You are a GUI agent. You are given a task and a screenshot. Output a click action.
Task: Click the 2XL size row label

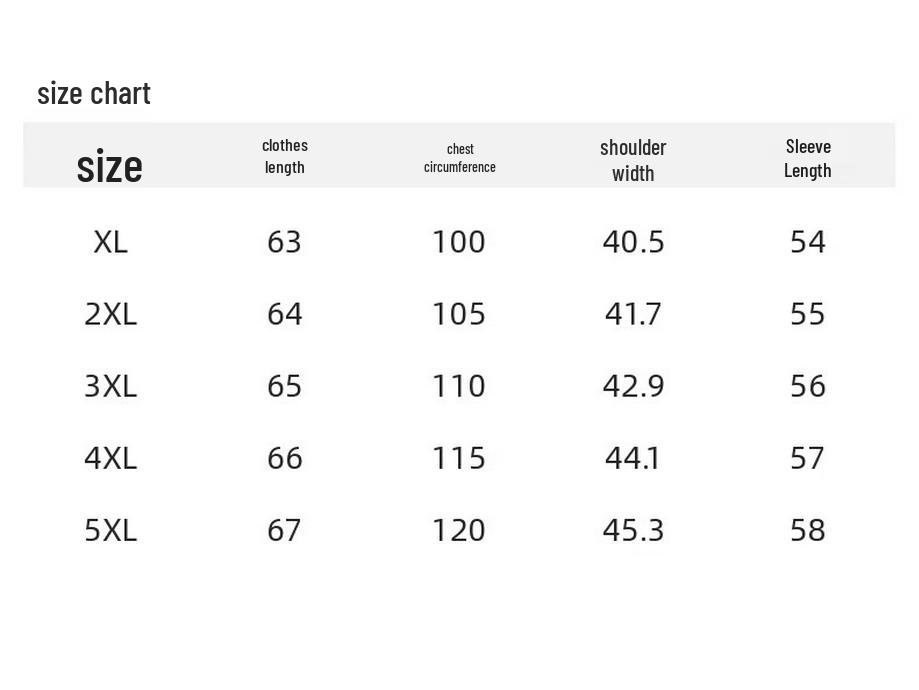click(x=110, y=314)
